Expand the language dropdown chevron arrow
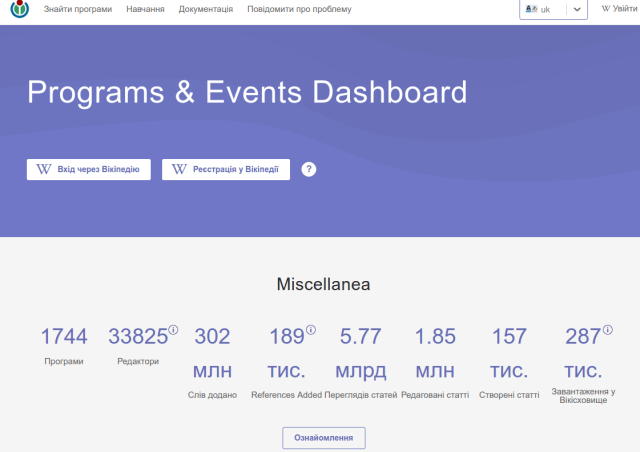This screenshot has width=640, height=452. [578, 9]
